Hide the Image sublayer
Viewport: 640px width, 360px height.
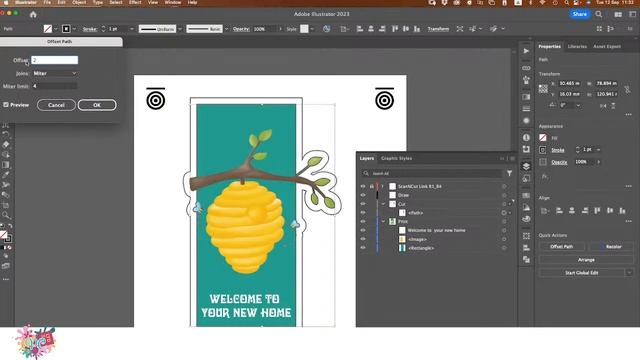363,239
